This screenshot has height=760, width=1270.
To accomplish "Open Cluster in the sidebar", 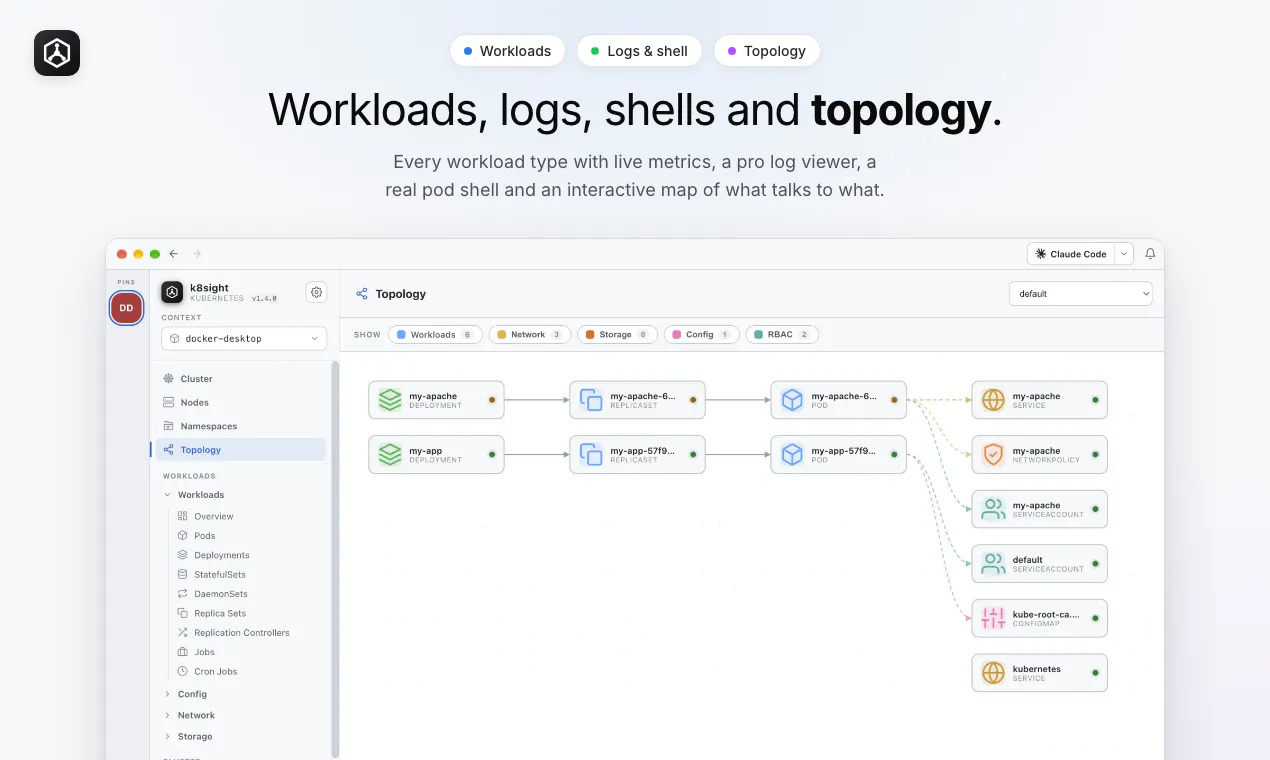I will click(x=241, y=379).
